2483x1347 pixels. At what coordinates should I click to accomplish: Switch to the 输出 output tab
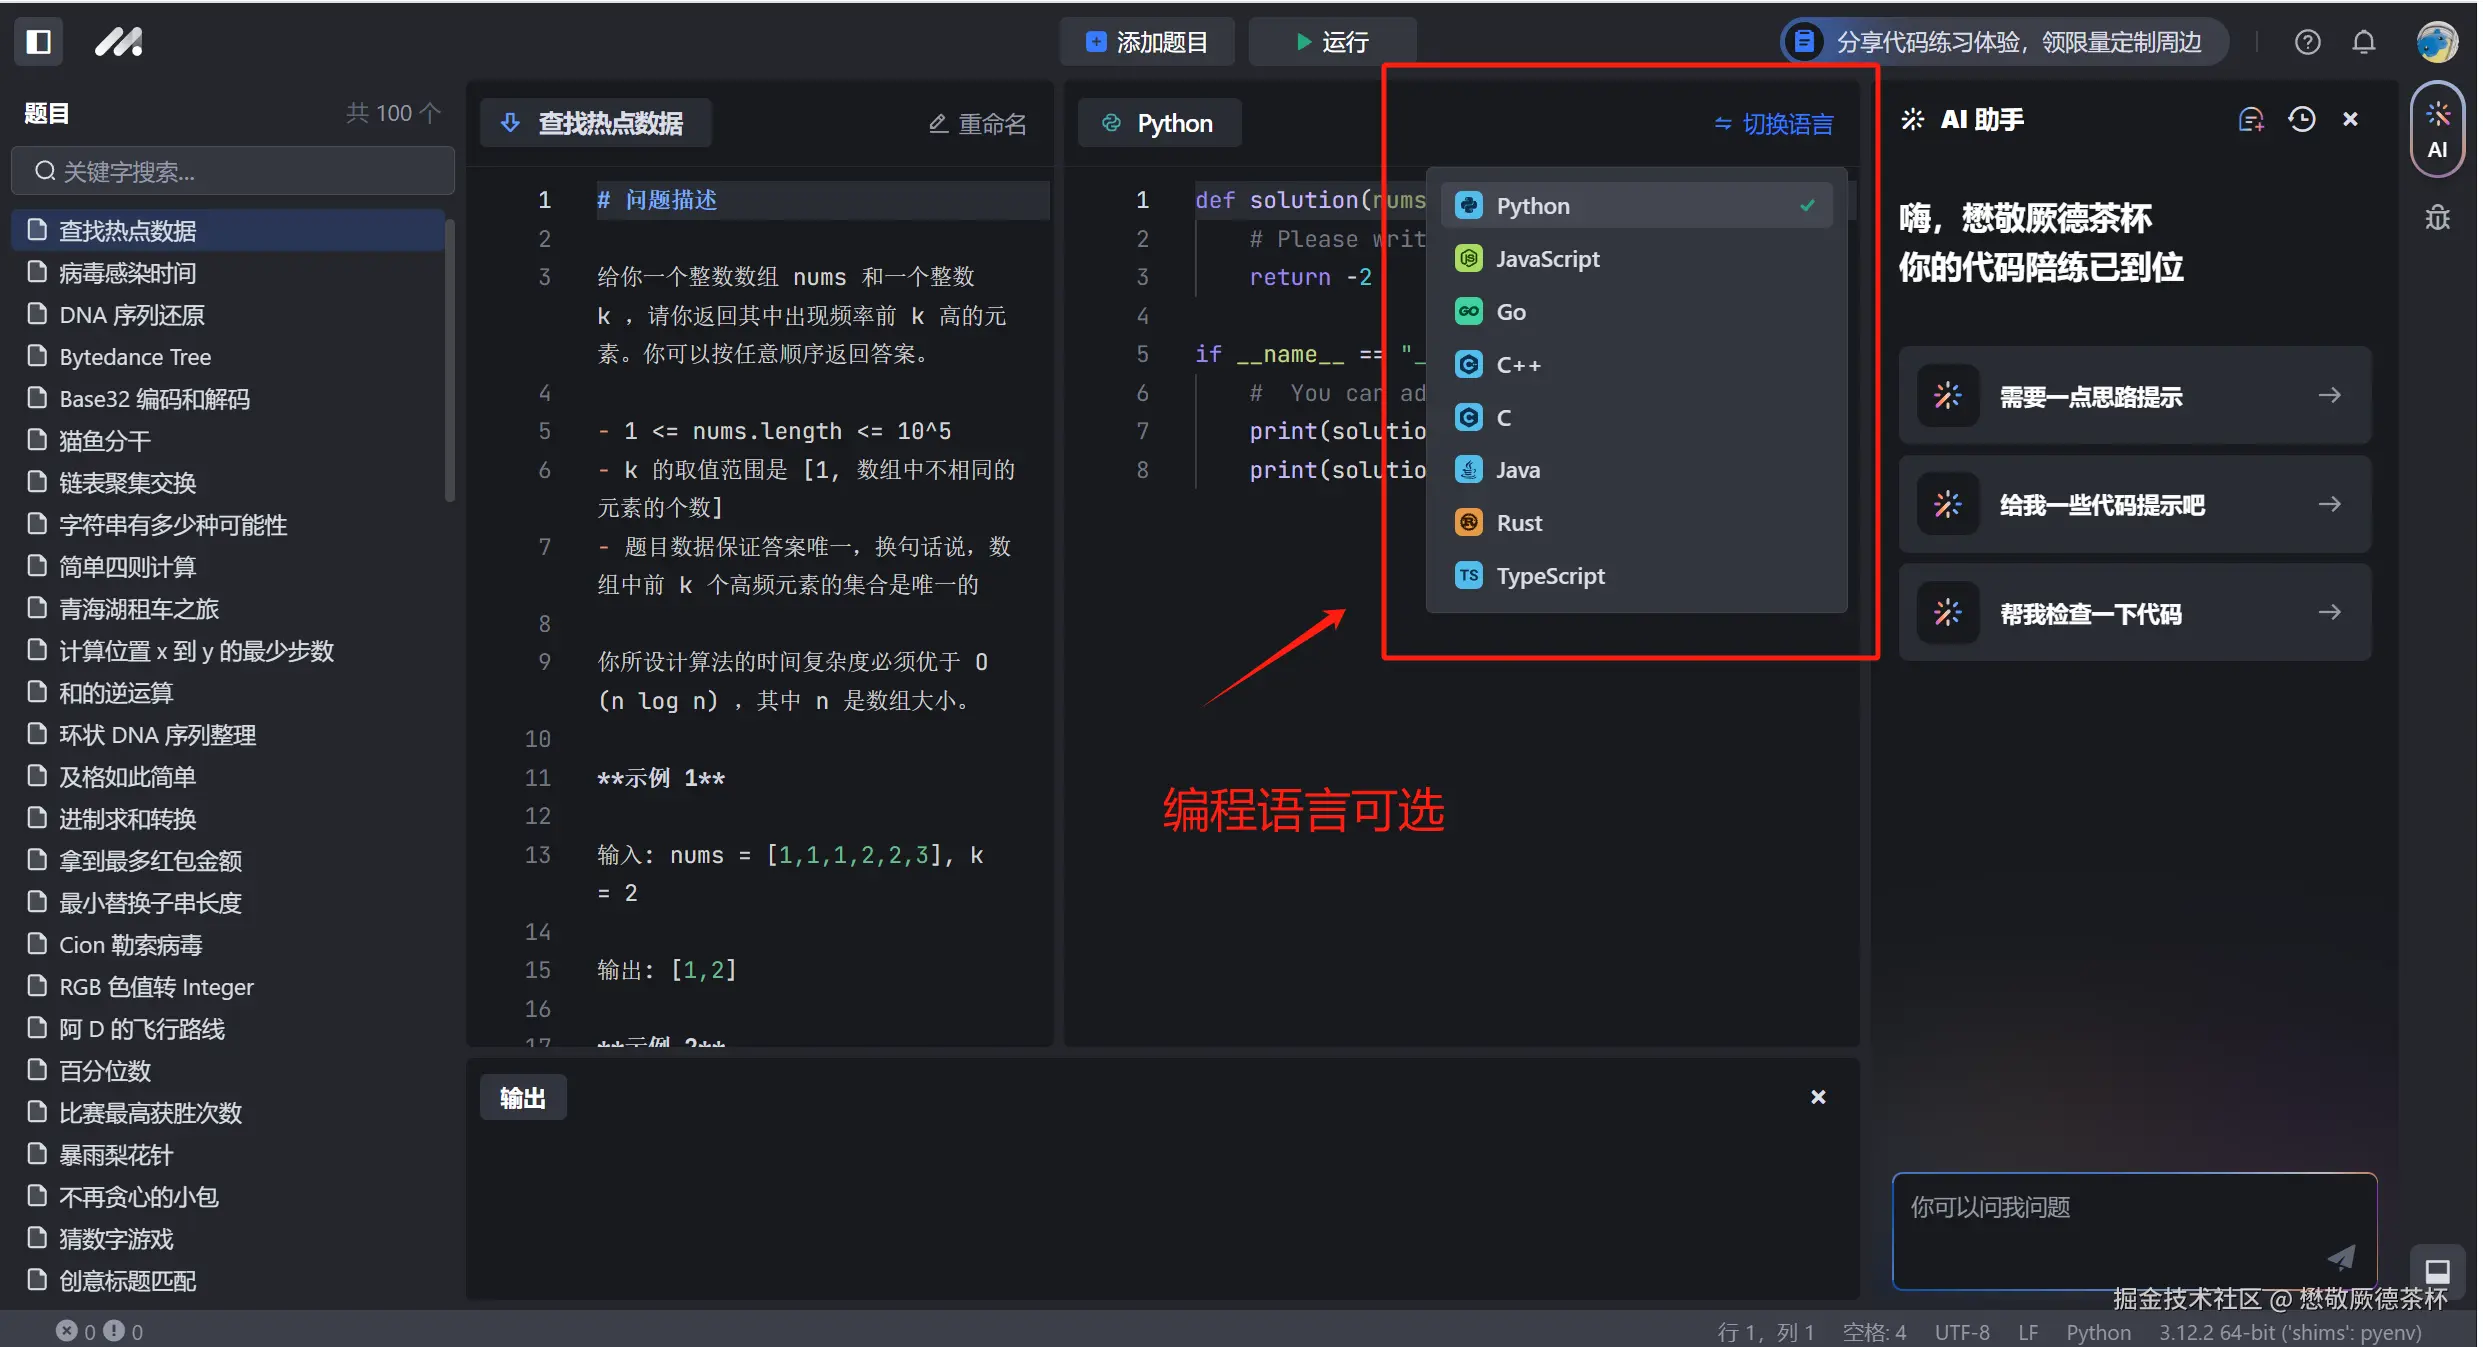click(x=522, y=1098)
